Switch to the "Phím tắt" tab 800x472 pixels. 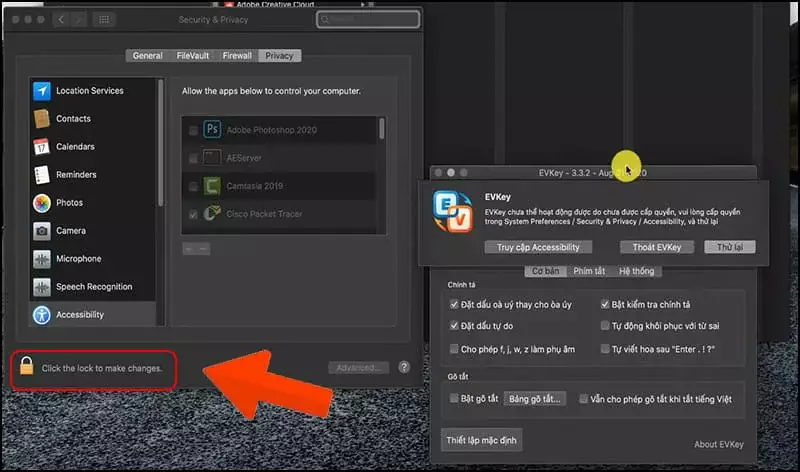[x=590, y=271]
